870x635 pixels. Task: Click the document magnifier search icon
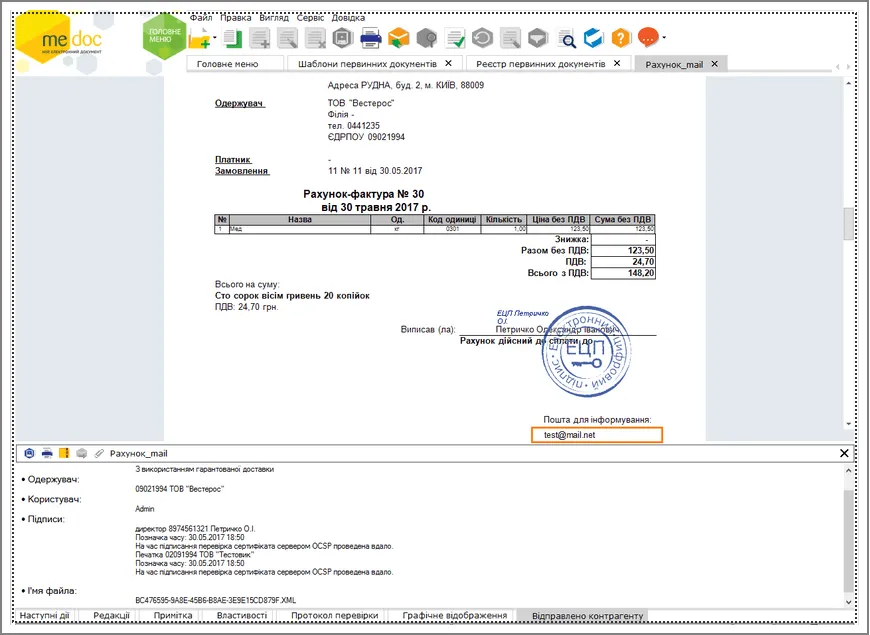click(x=566, y=38)
